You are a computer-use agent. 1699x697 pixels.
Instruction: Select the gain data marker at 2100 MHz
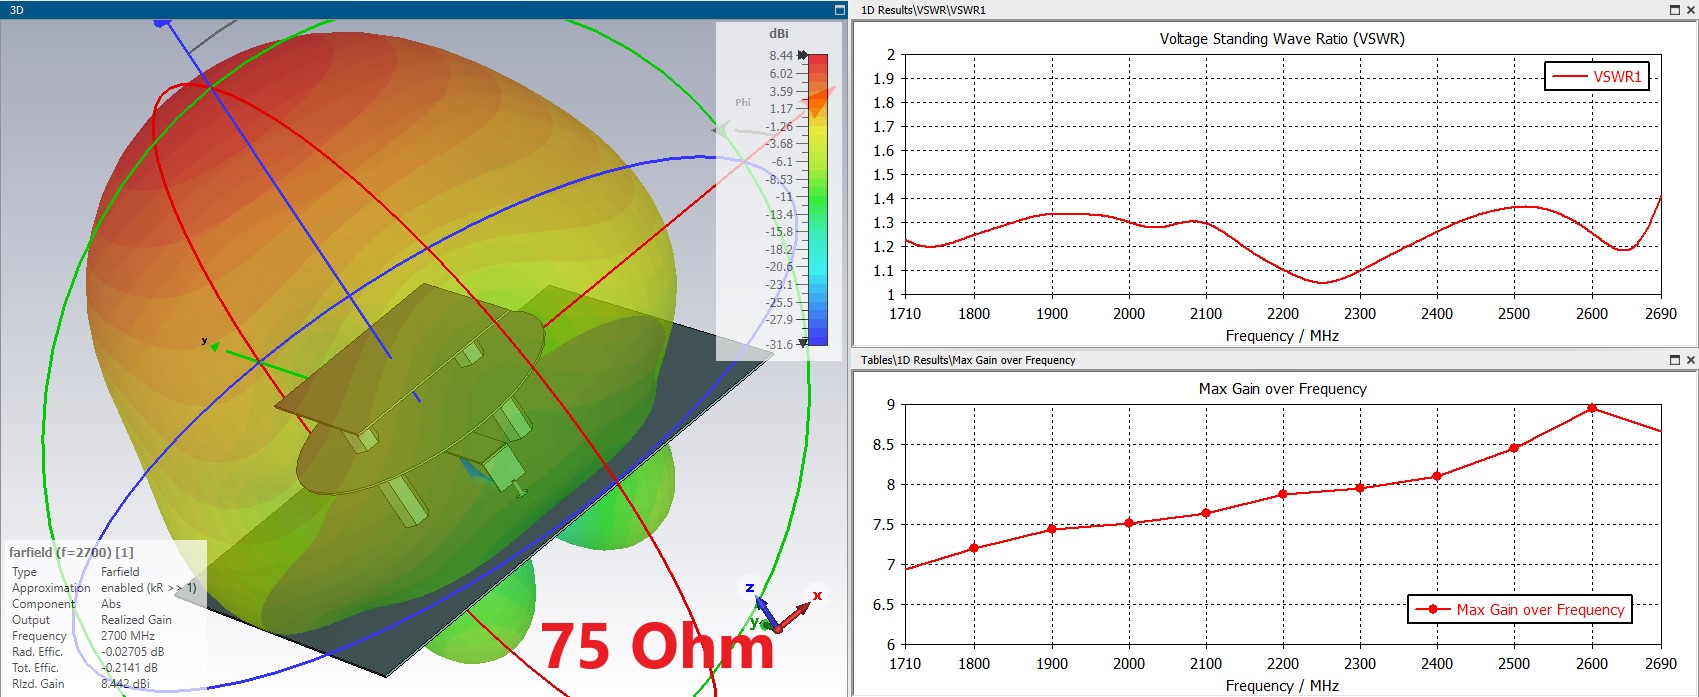(x=1206, y=513)
